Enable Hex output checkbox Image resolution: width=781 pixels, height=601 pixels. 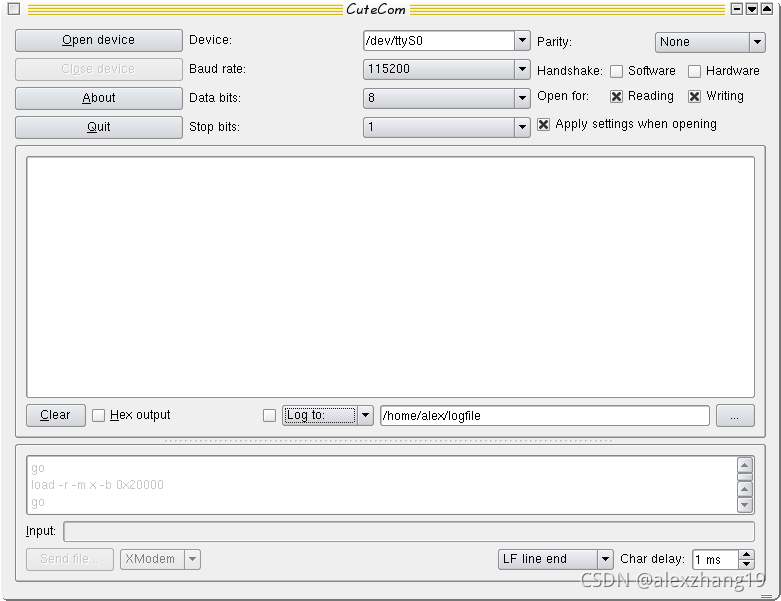99,415
